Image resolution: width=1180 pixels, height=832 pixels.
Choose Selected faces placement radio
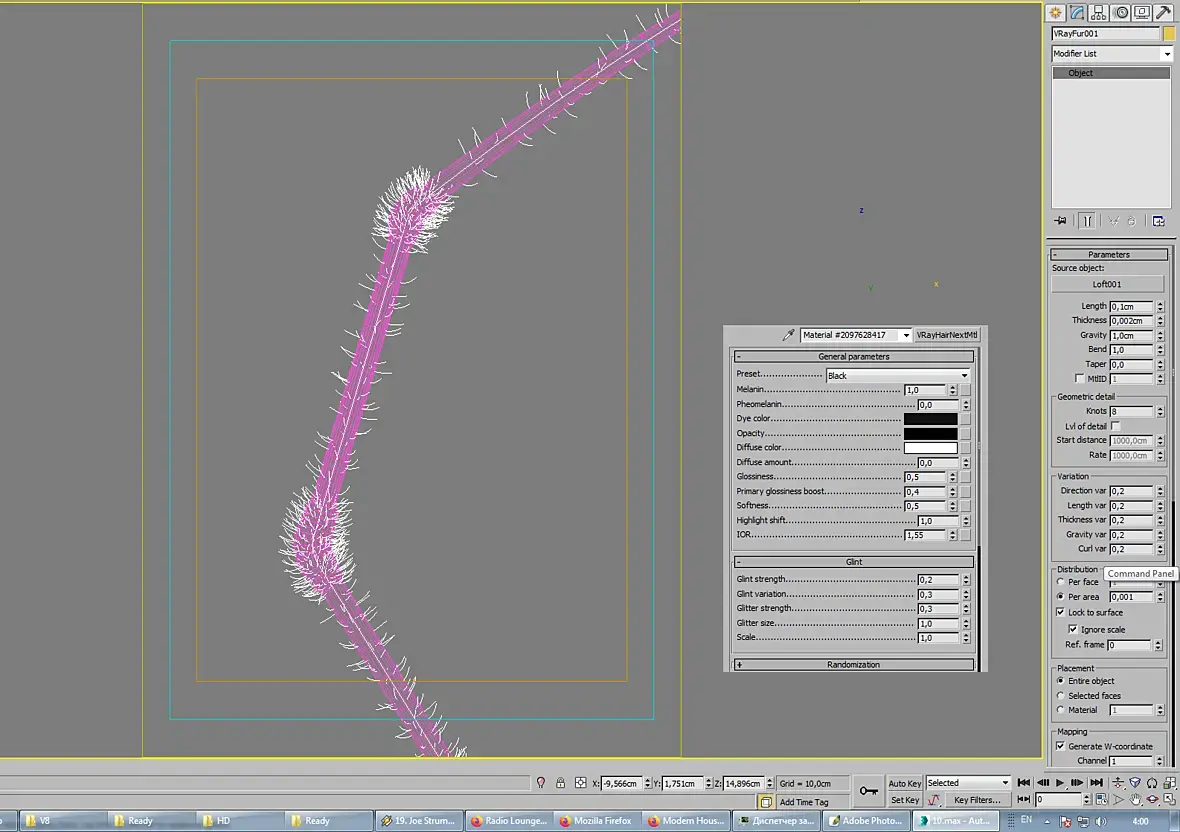(1060, 696)
